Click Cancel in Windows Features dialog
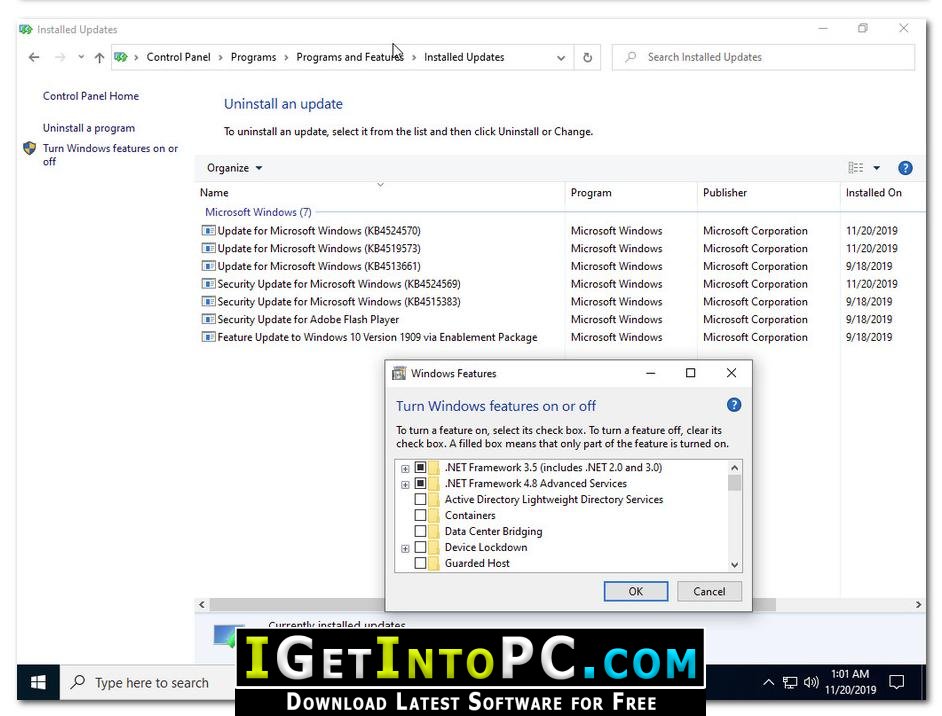Image resolution: width=942 pixels, height=716 pixels. coord(709,591)
